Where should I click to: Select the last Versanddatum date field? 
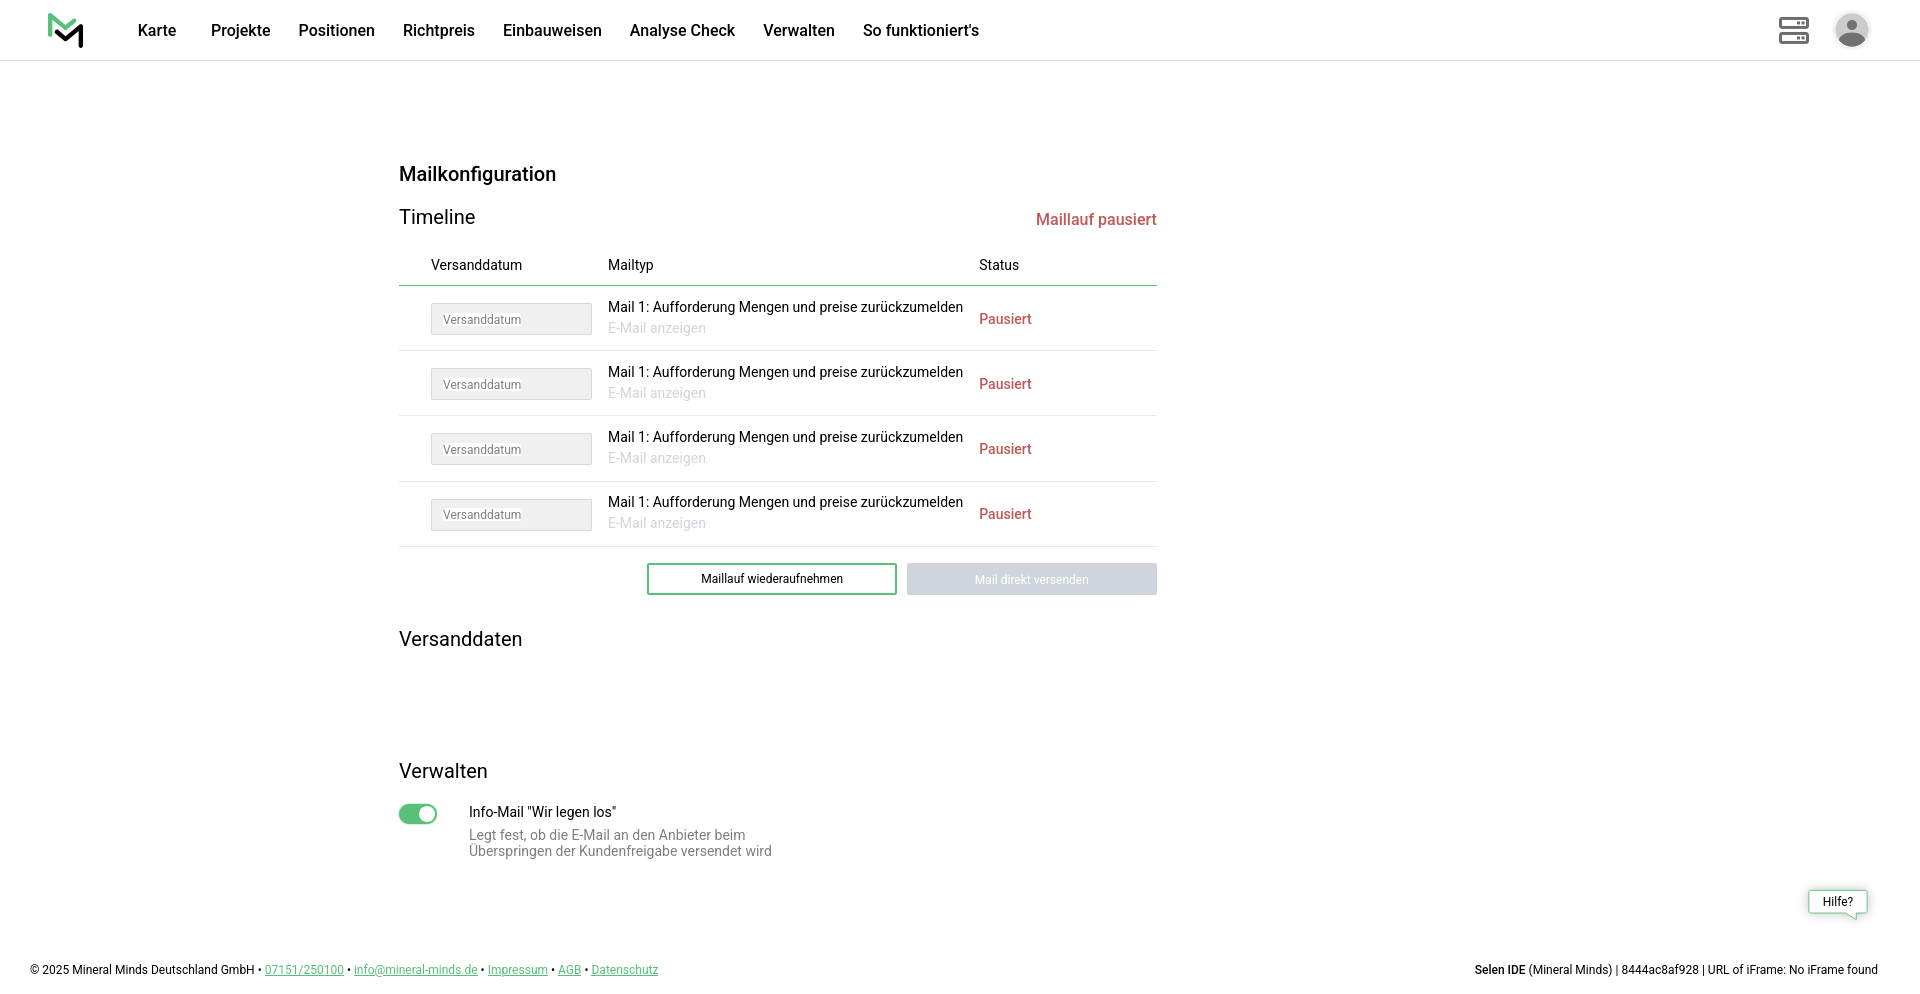pos(511,515)
